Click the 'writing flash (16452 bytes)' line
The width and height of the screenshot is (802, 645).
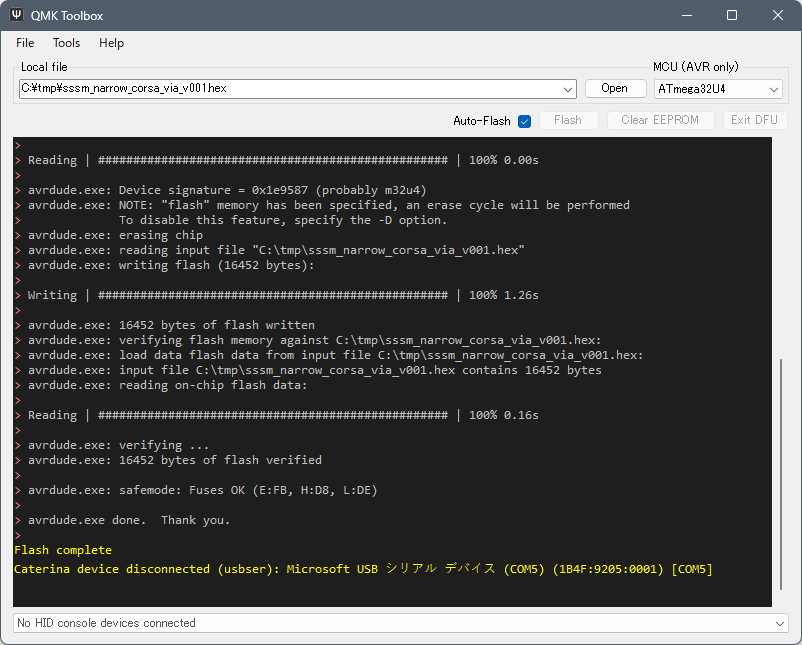click(171, 265)
